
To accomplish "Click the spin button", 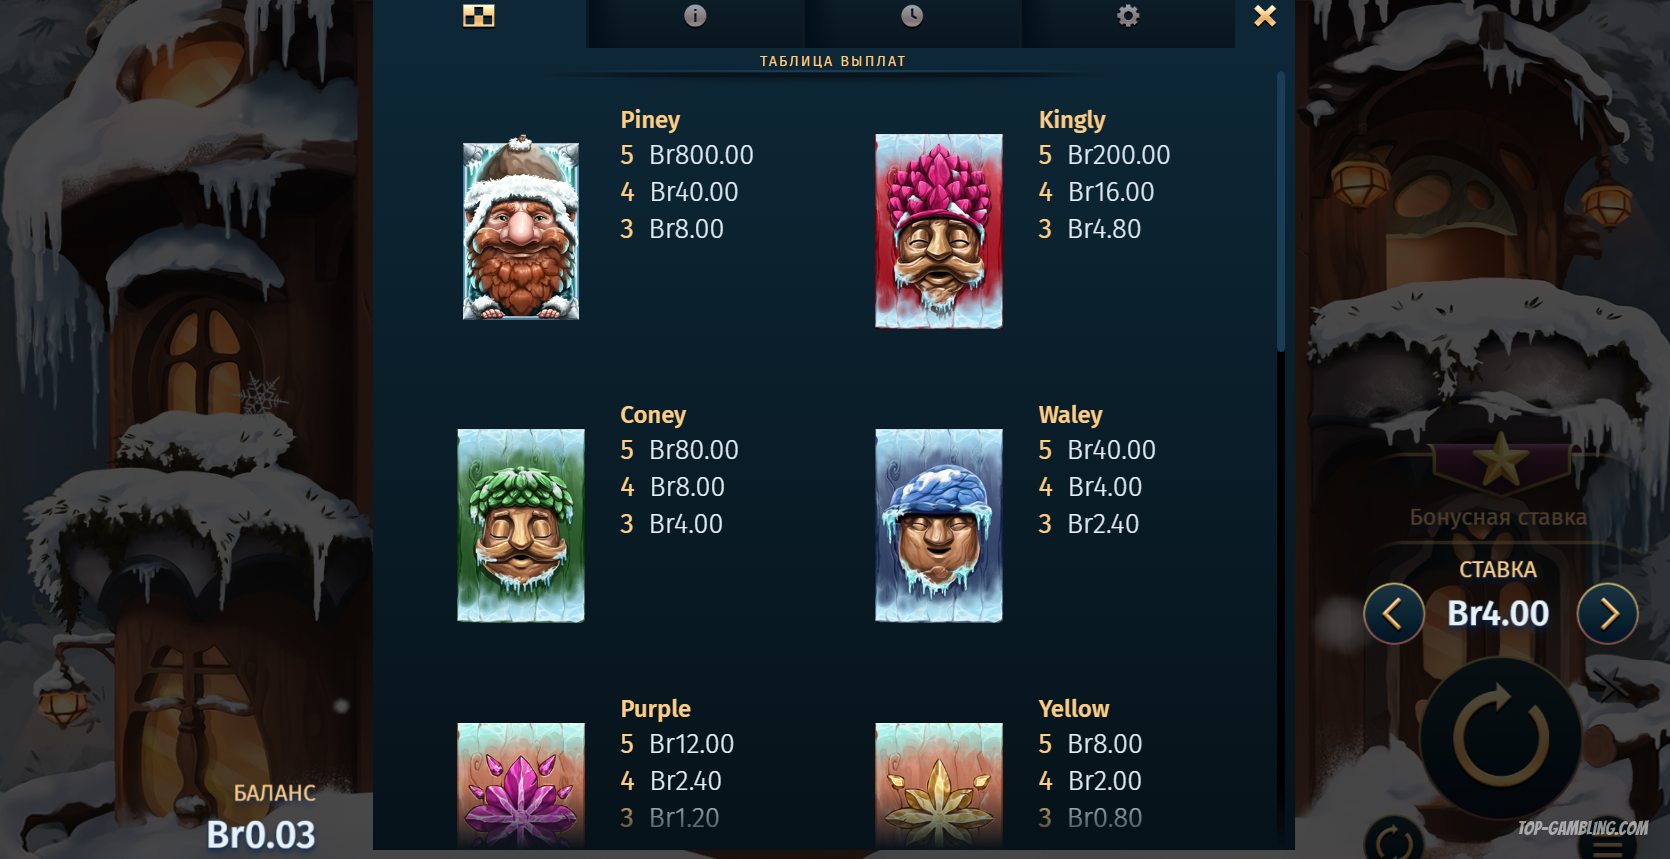I will tap(1501, 738).
